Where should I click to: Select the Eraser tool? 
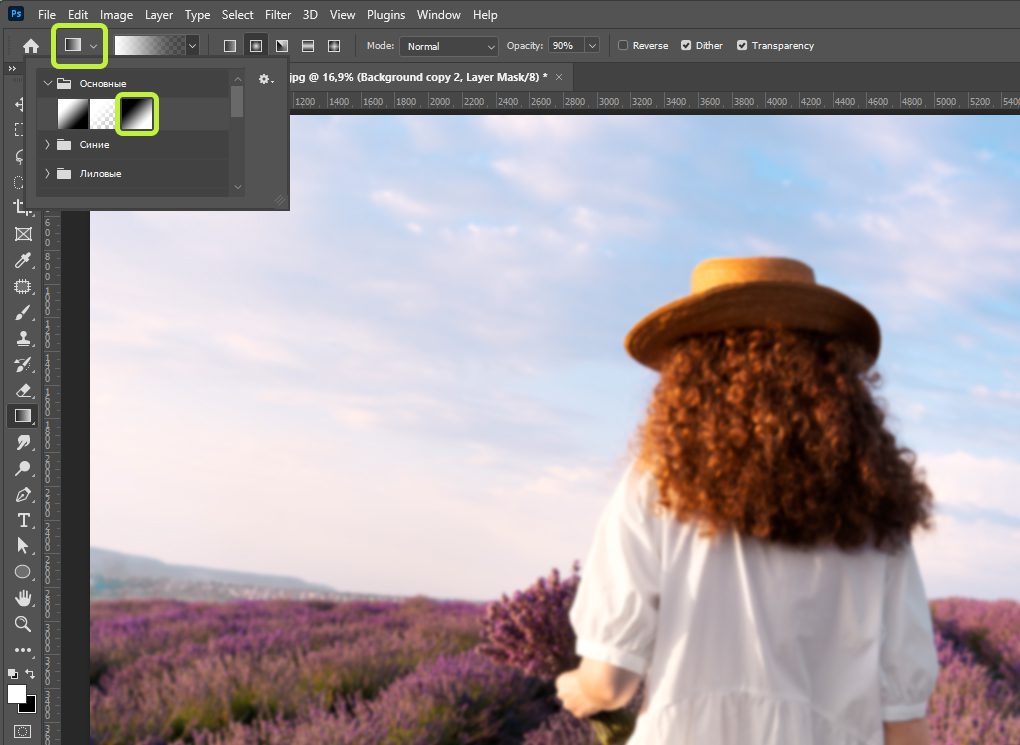coord(23,390)
